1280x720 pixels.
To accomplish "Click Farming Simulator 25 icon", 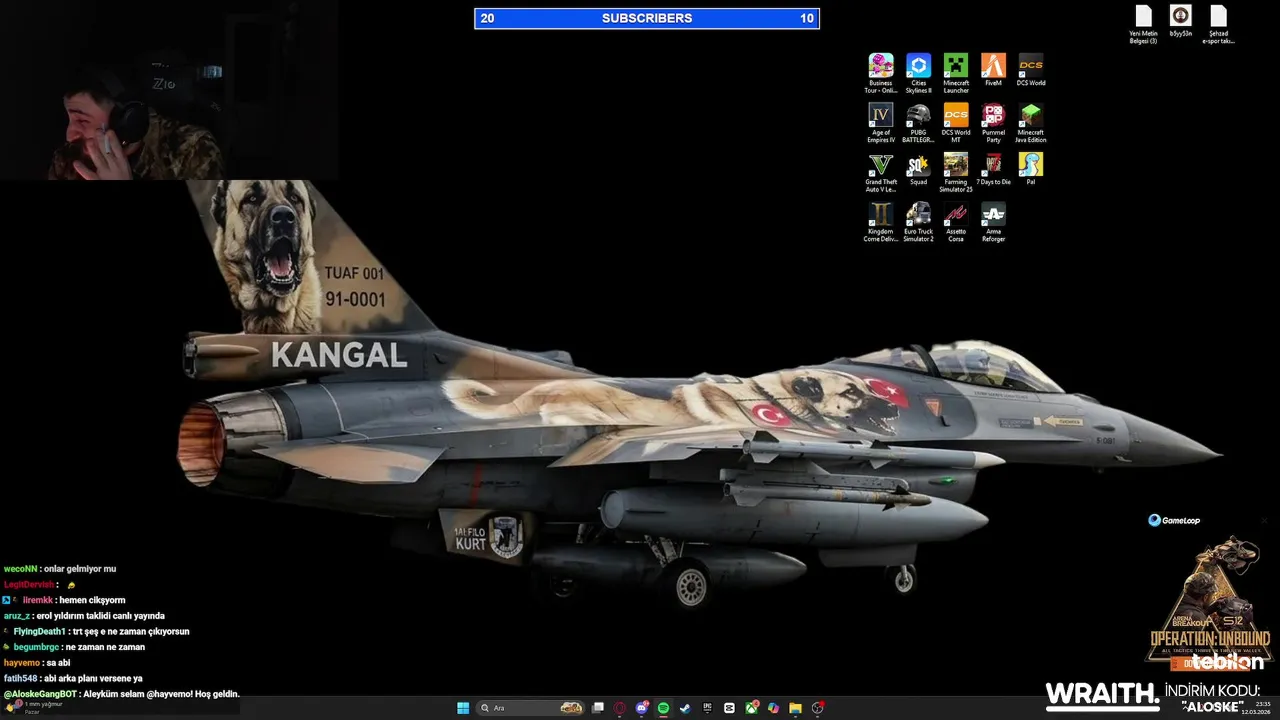I will click(956, 172).
